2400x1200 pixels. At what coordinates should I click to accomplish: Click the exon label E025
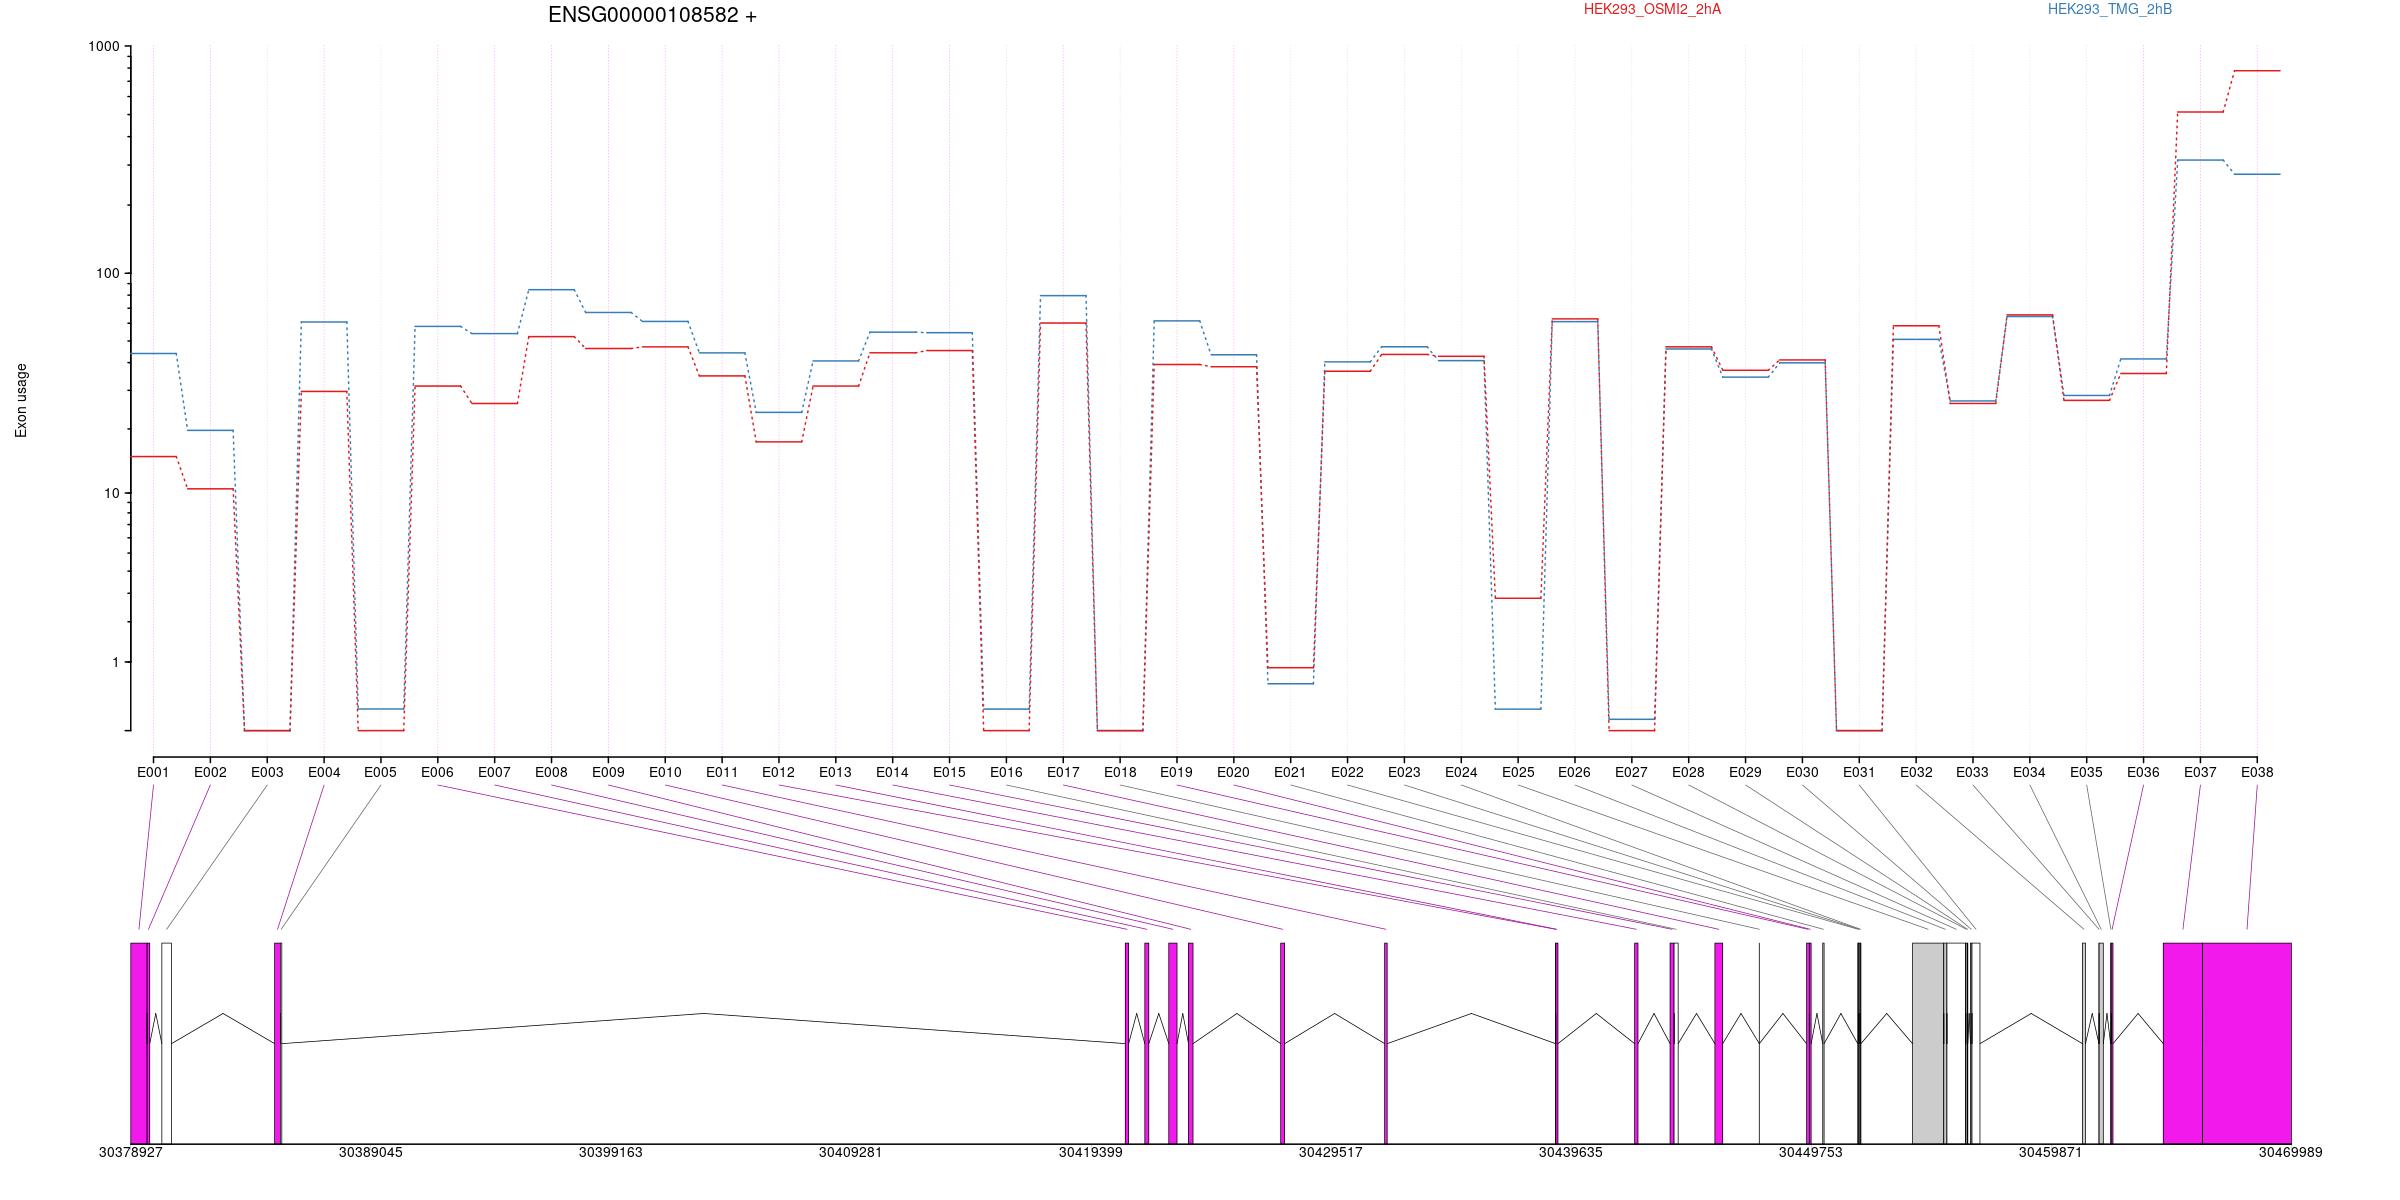[1518, 772]
